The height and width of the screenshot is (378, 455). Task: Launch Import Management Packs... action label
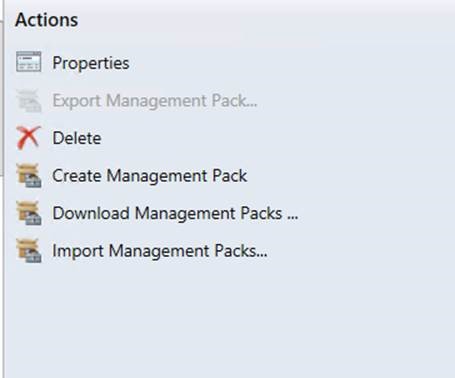[160, 251]
